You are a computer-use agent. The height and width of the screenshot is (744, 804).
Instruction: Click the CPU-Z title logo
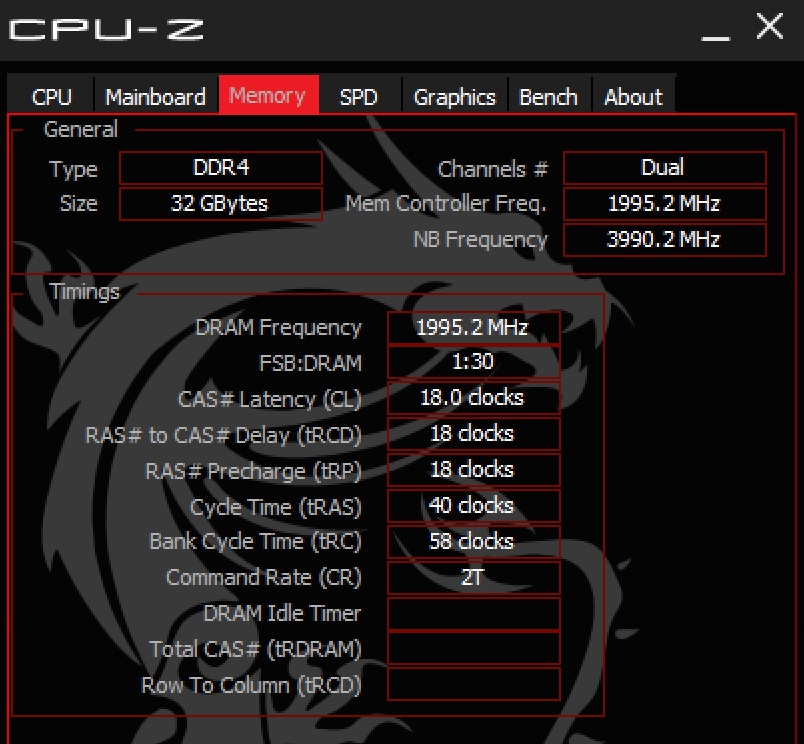[x=106, y=29]
